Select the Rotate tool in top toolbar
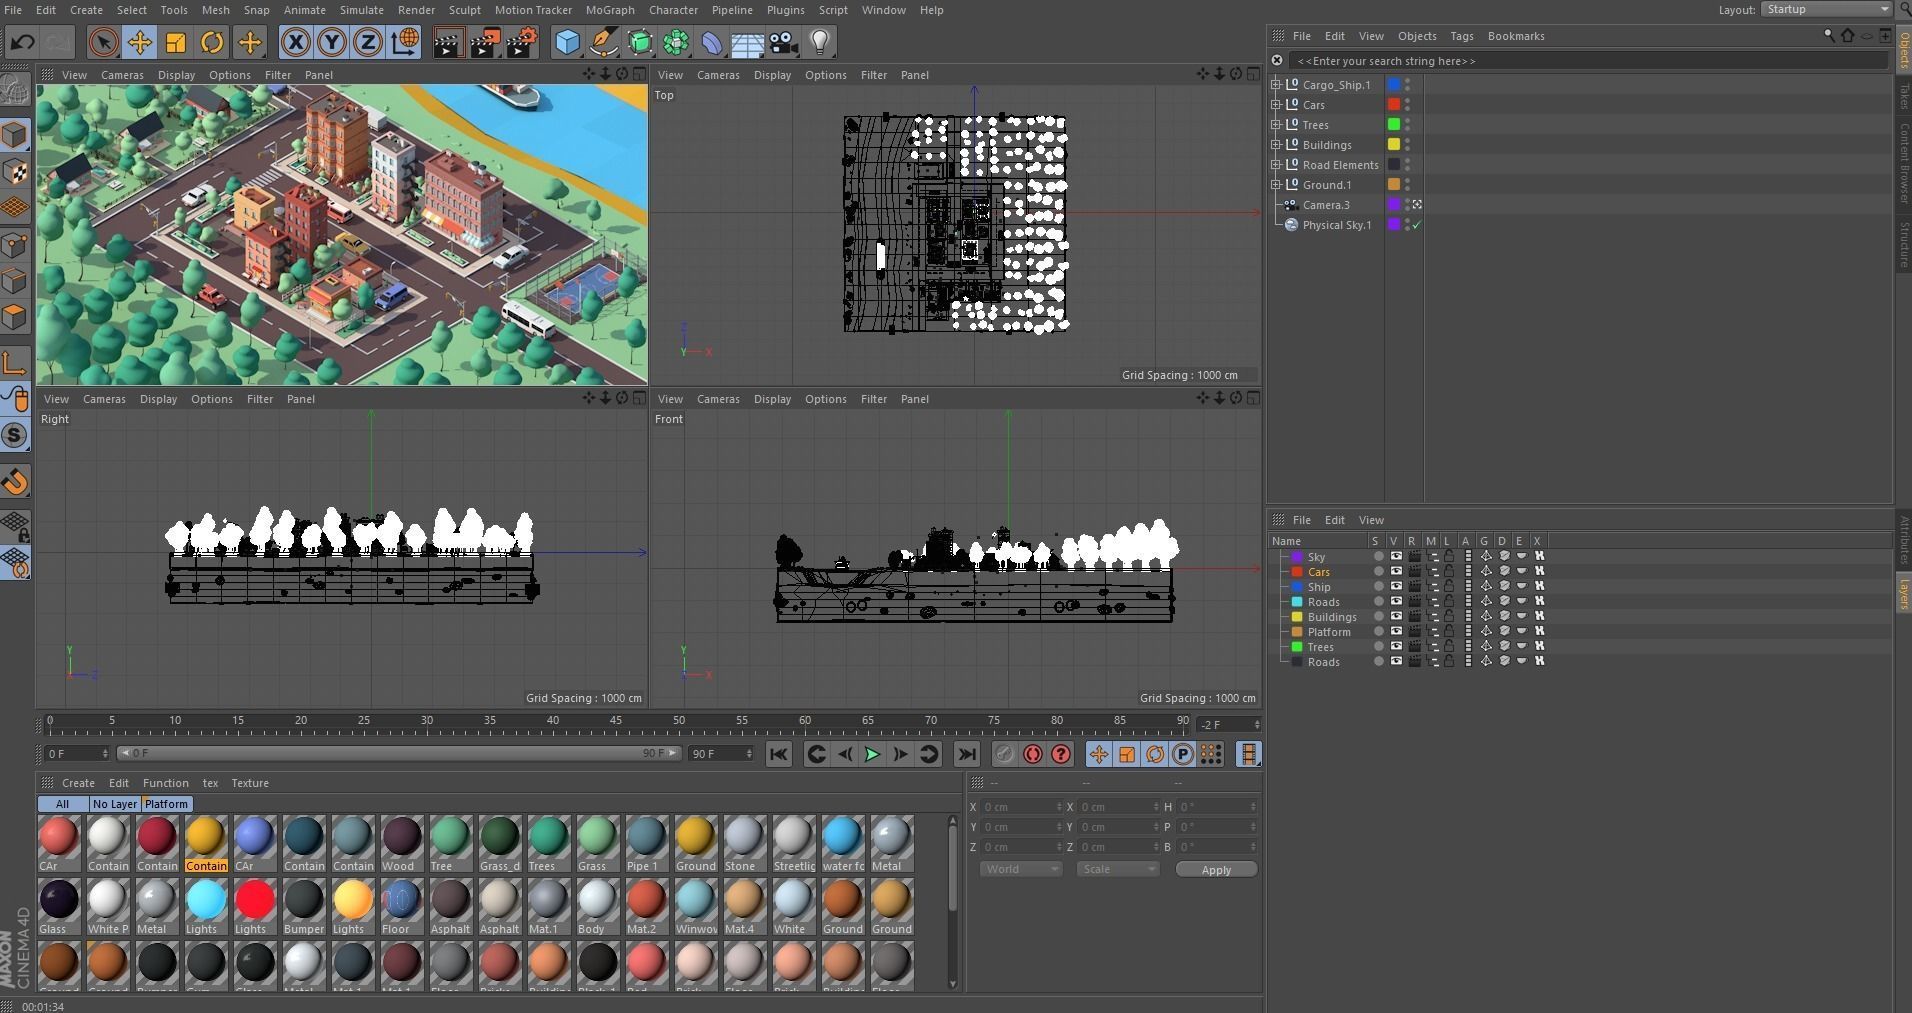The height and width of the screenshot is (1013, 1912). tap(212, 42)
